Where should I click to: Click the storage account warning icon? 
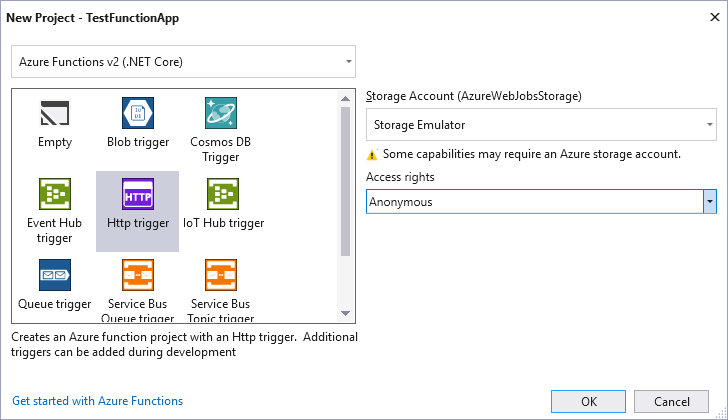(373, 155)
